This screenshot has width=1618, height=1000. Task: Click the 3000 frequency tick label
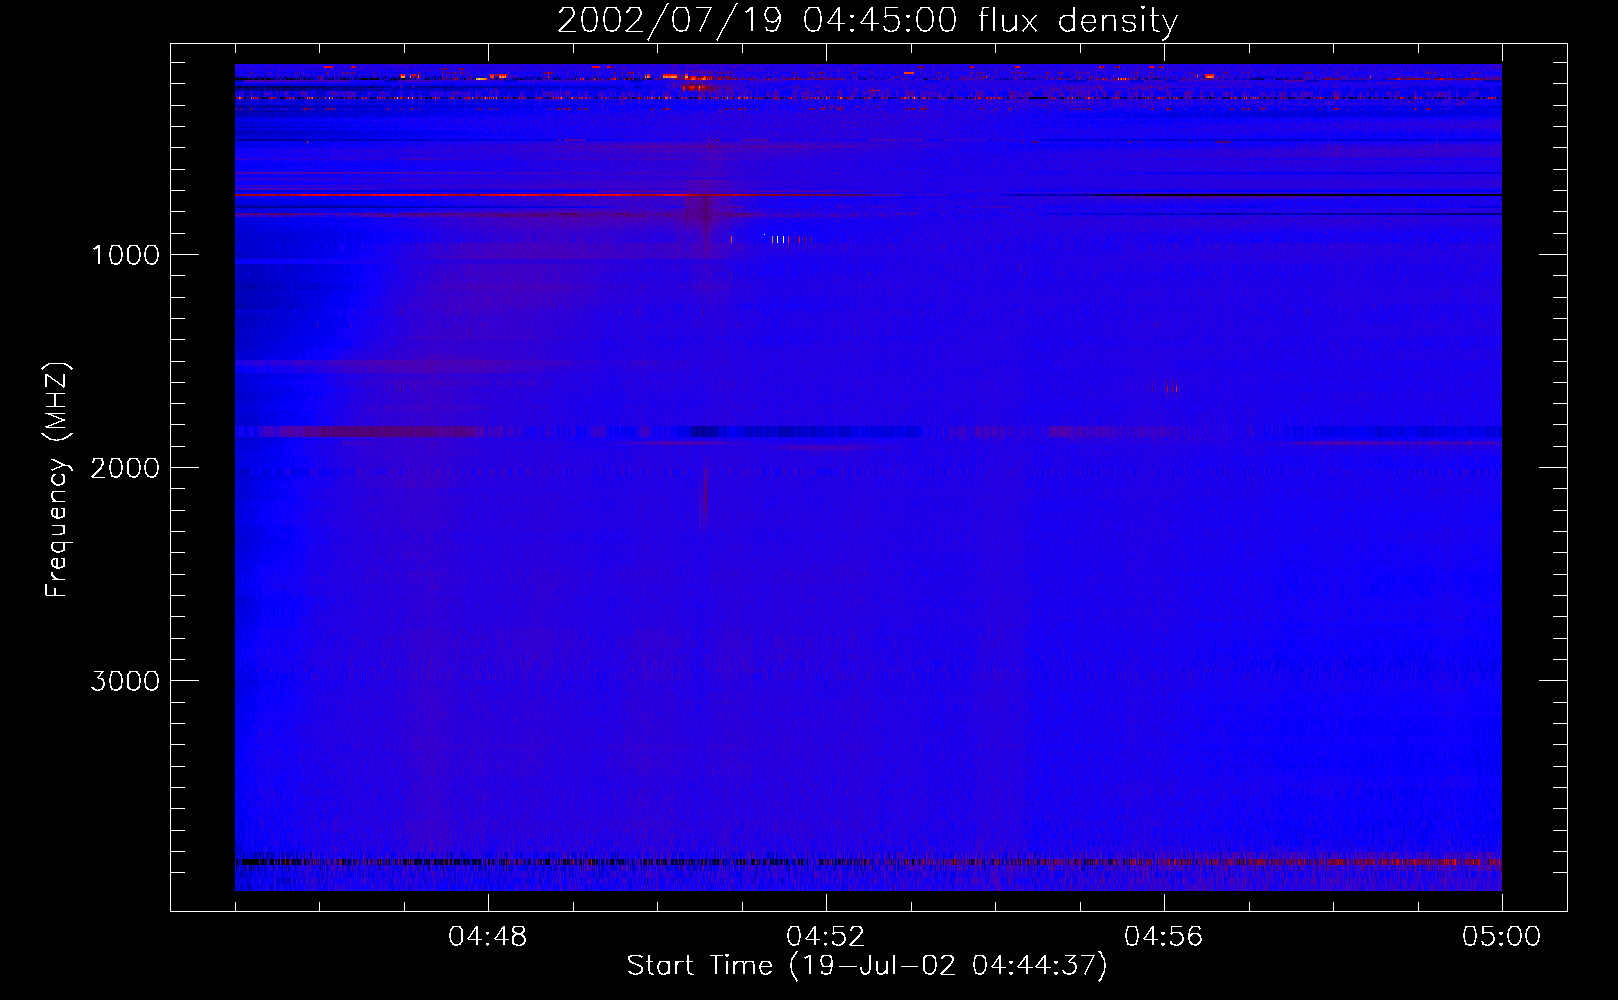125,681
